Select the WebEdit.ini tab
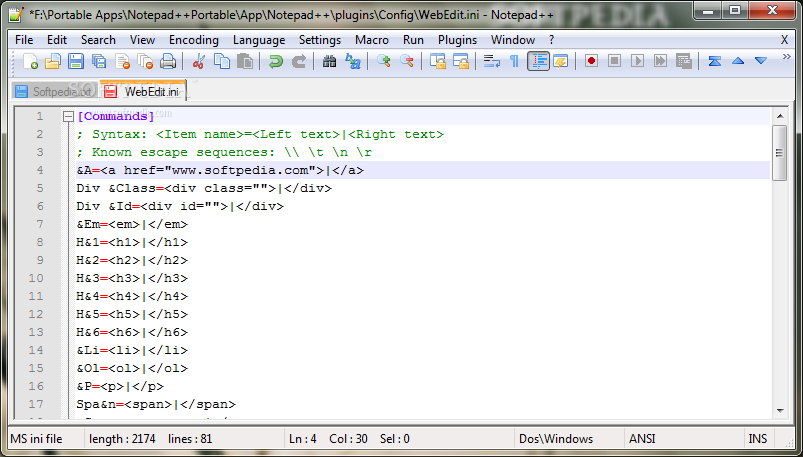This screenshot has height=457, width=803. coord(143,91)
